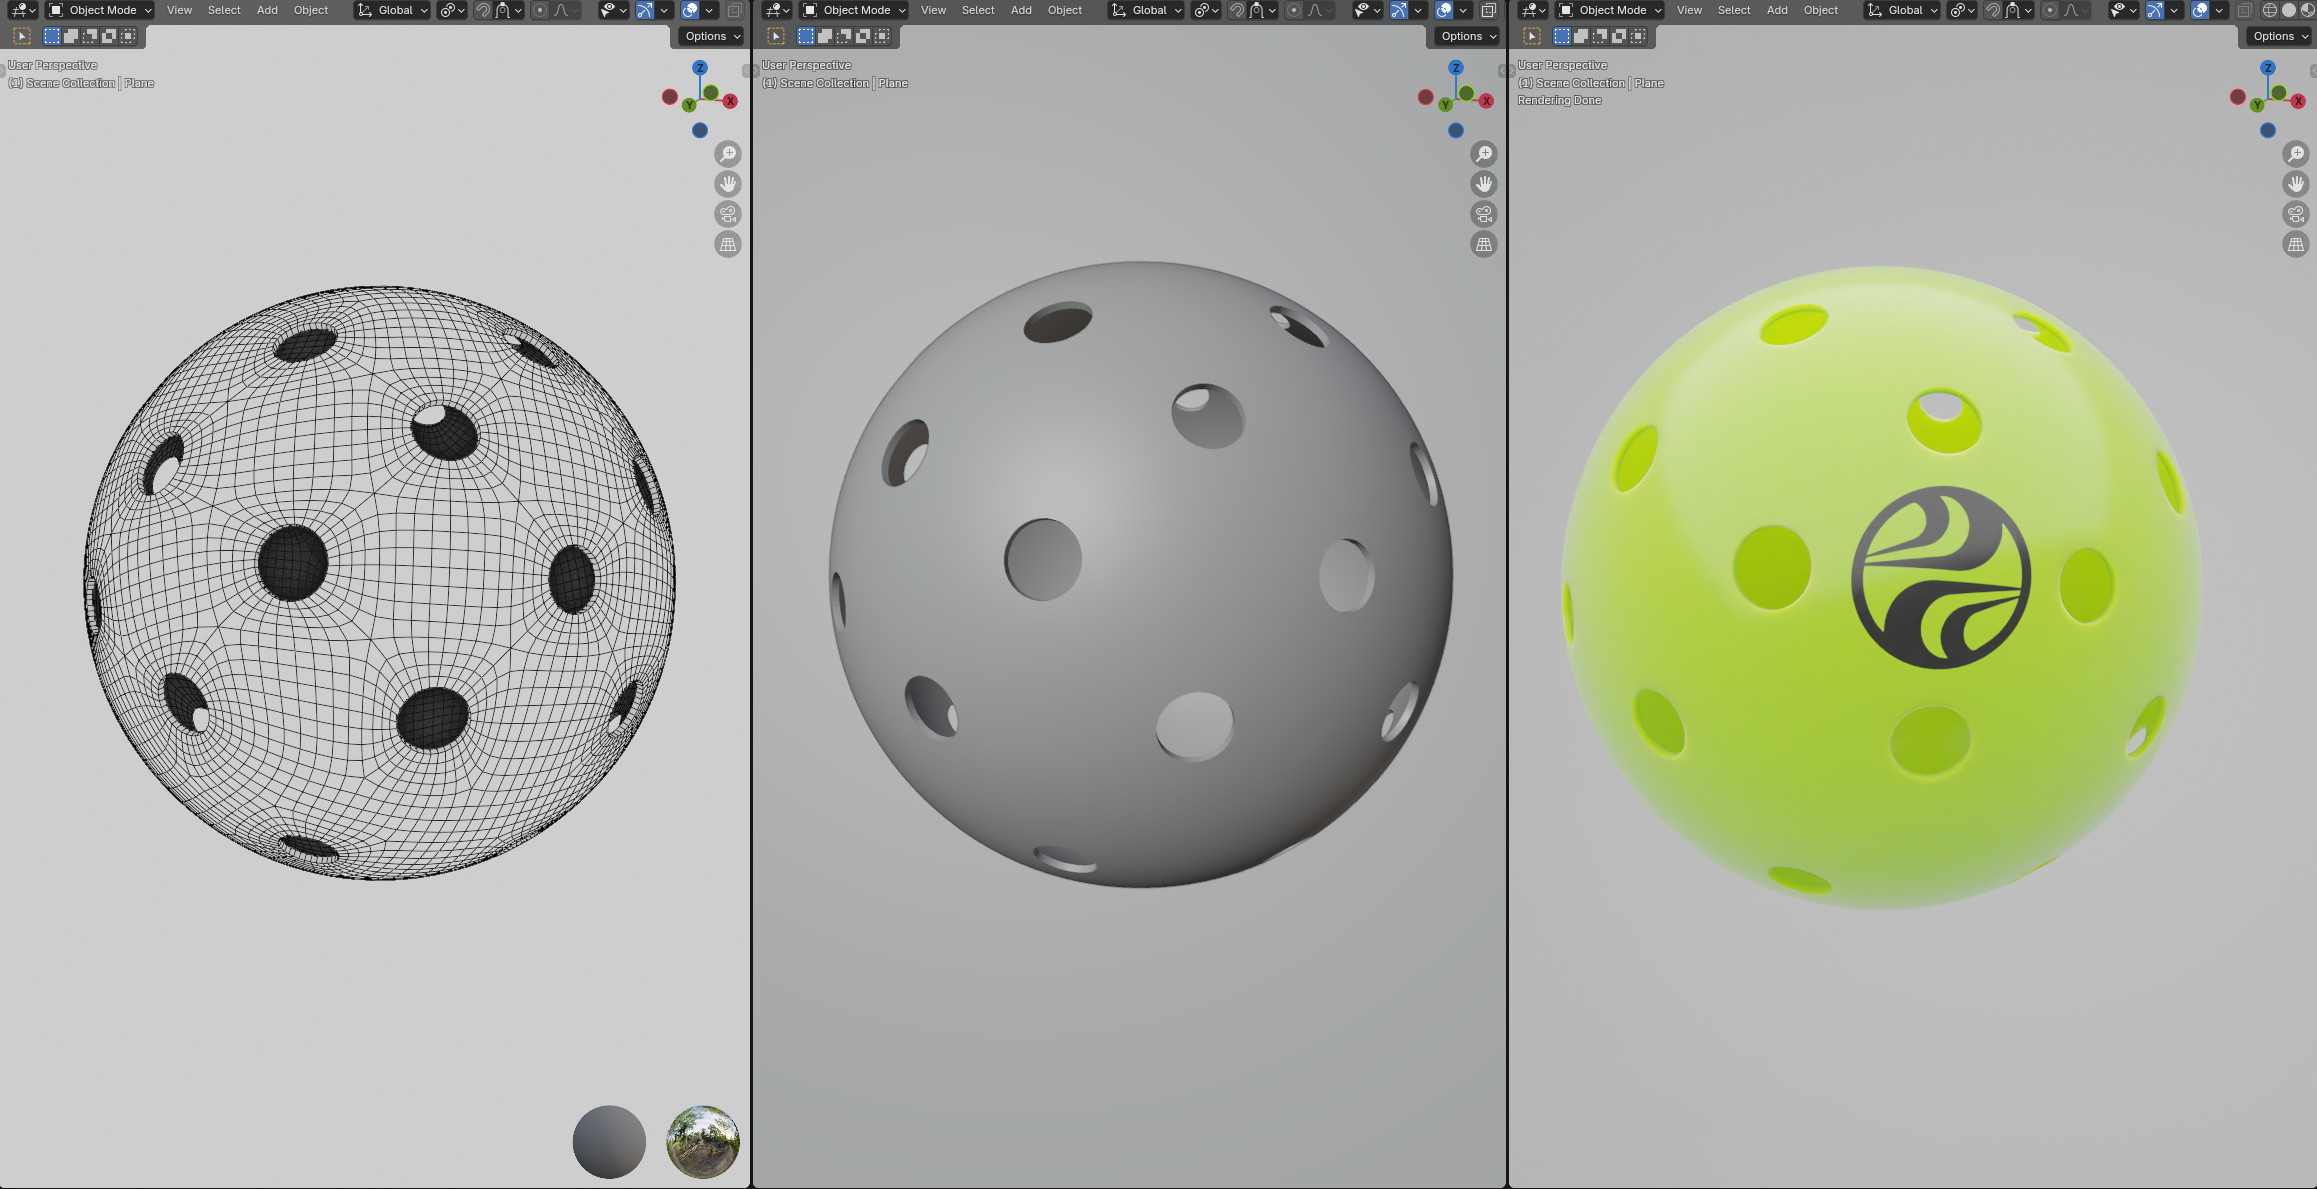The width and height of the screenshot is (2317, 1189).
Task: Open Object Mode dropdown in solid viewport
Action: [854, 10]
